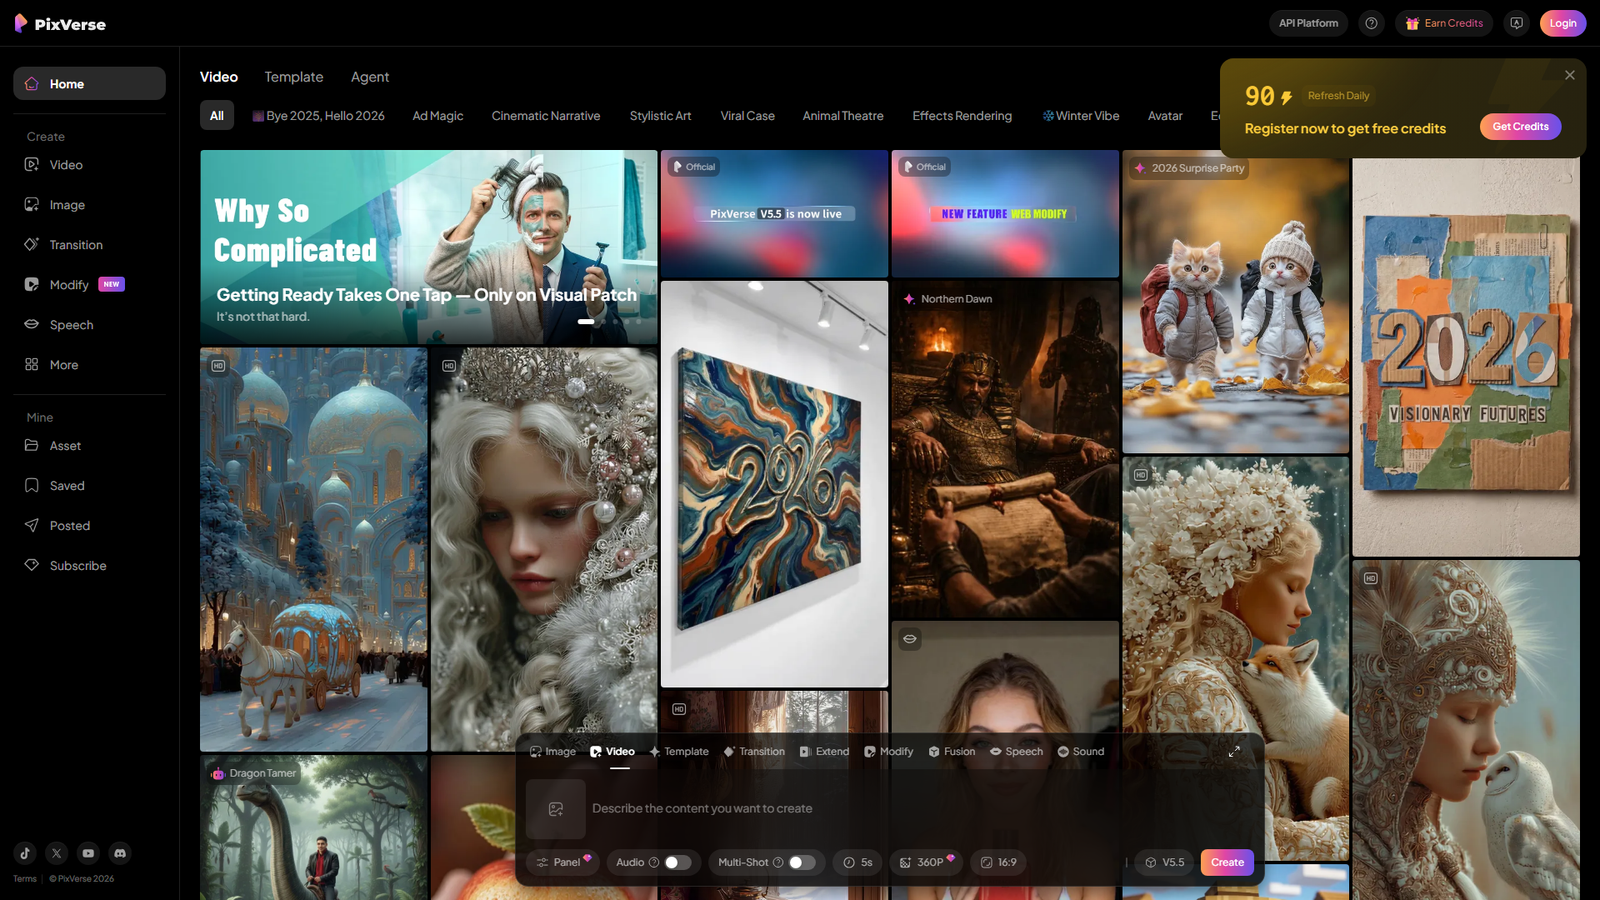Open the Discord community icon

tap(120, 853)
